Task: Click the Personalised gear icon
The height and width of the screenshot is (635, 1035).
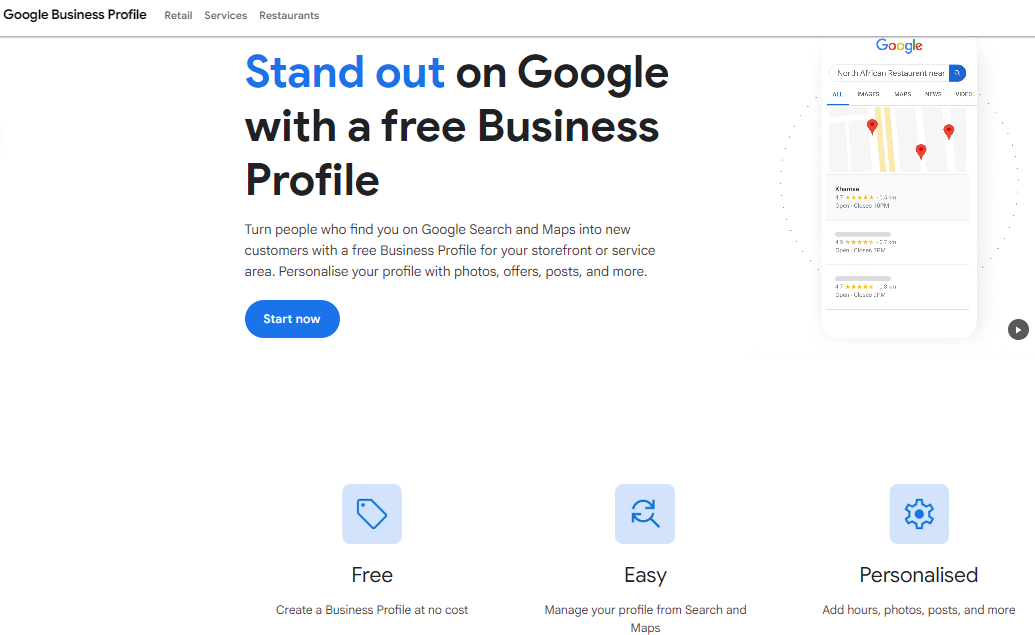Action: [919, 514]
